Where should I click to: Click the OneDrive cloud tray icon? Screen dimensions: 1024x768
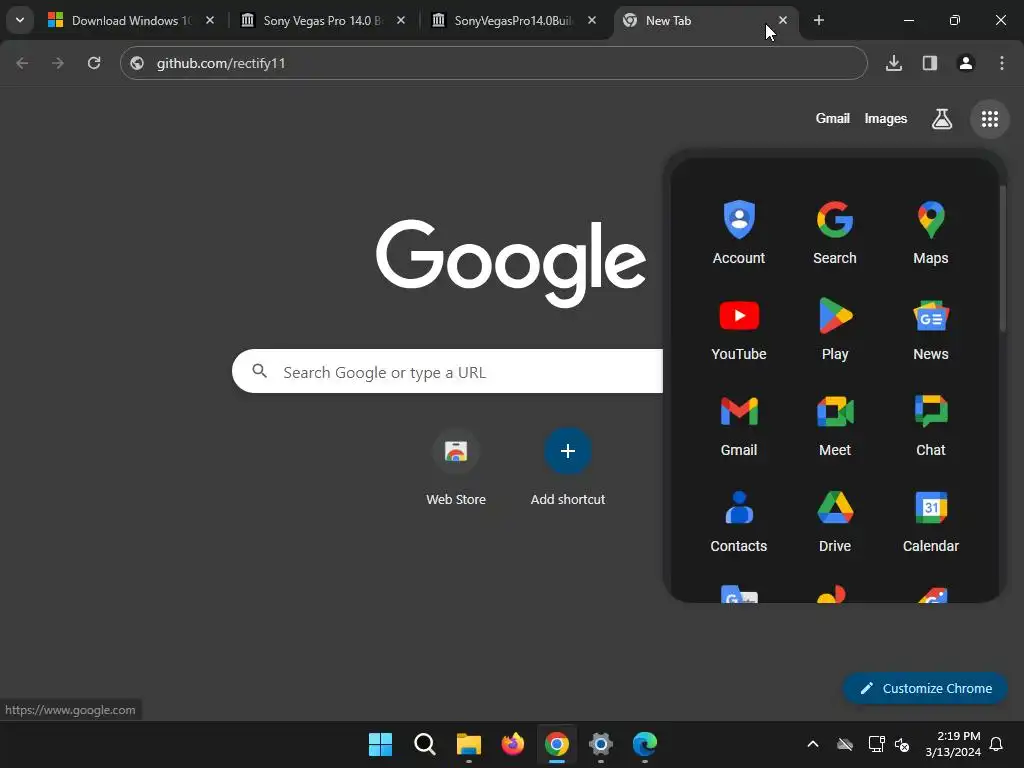click(x=845, y=744)
